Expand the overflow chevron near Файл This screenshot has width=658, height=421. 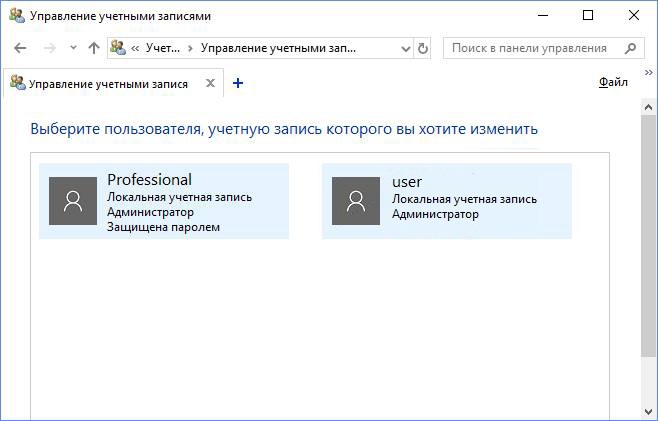coord(649,72)
